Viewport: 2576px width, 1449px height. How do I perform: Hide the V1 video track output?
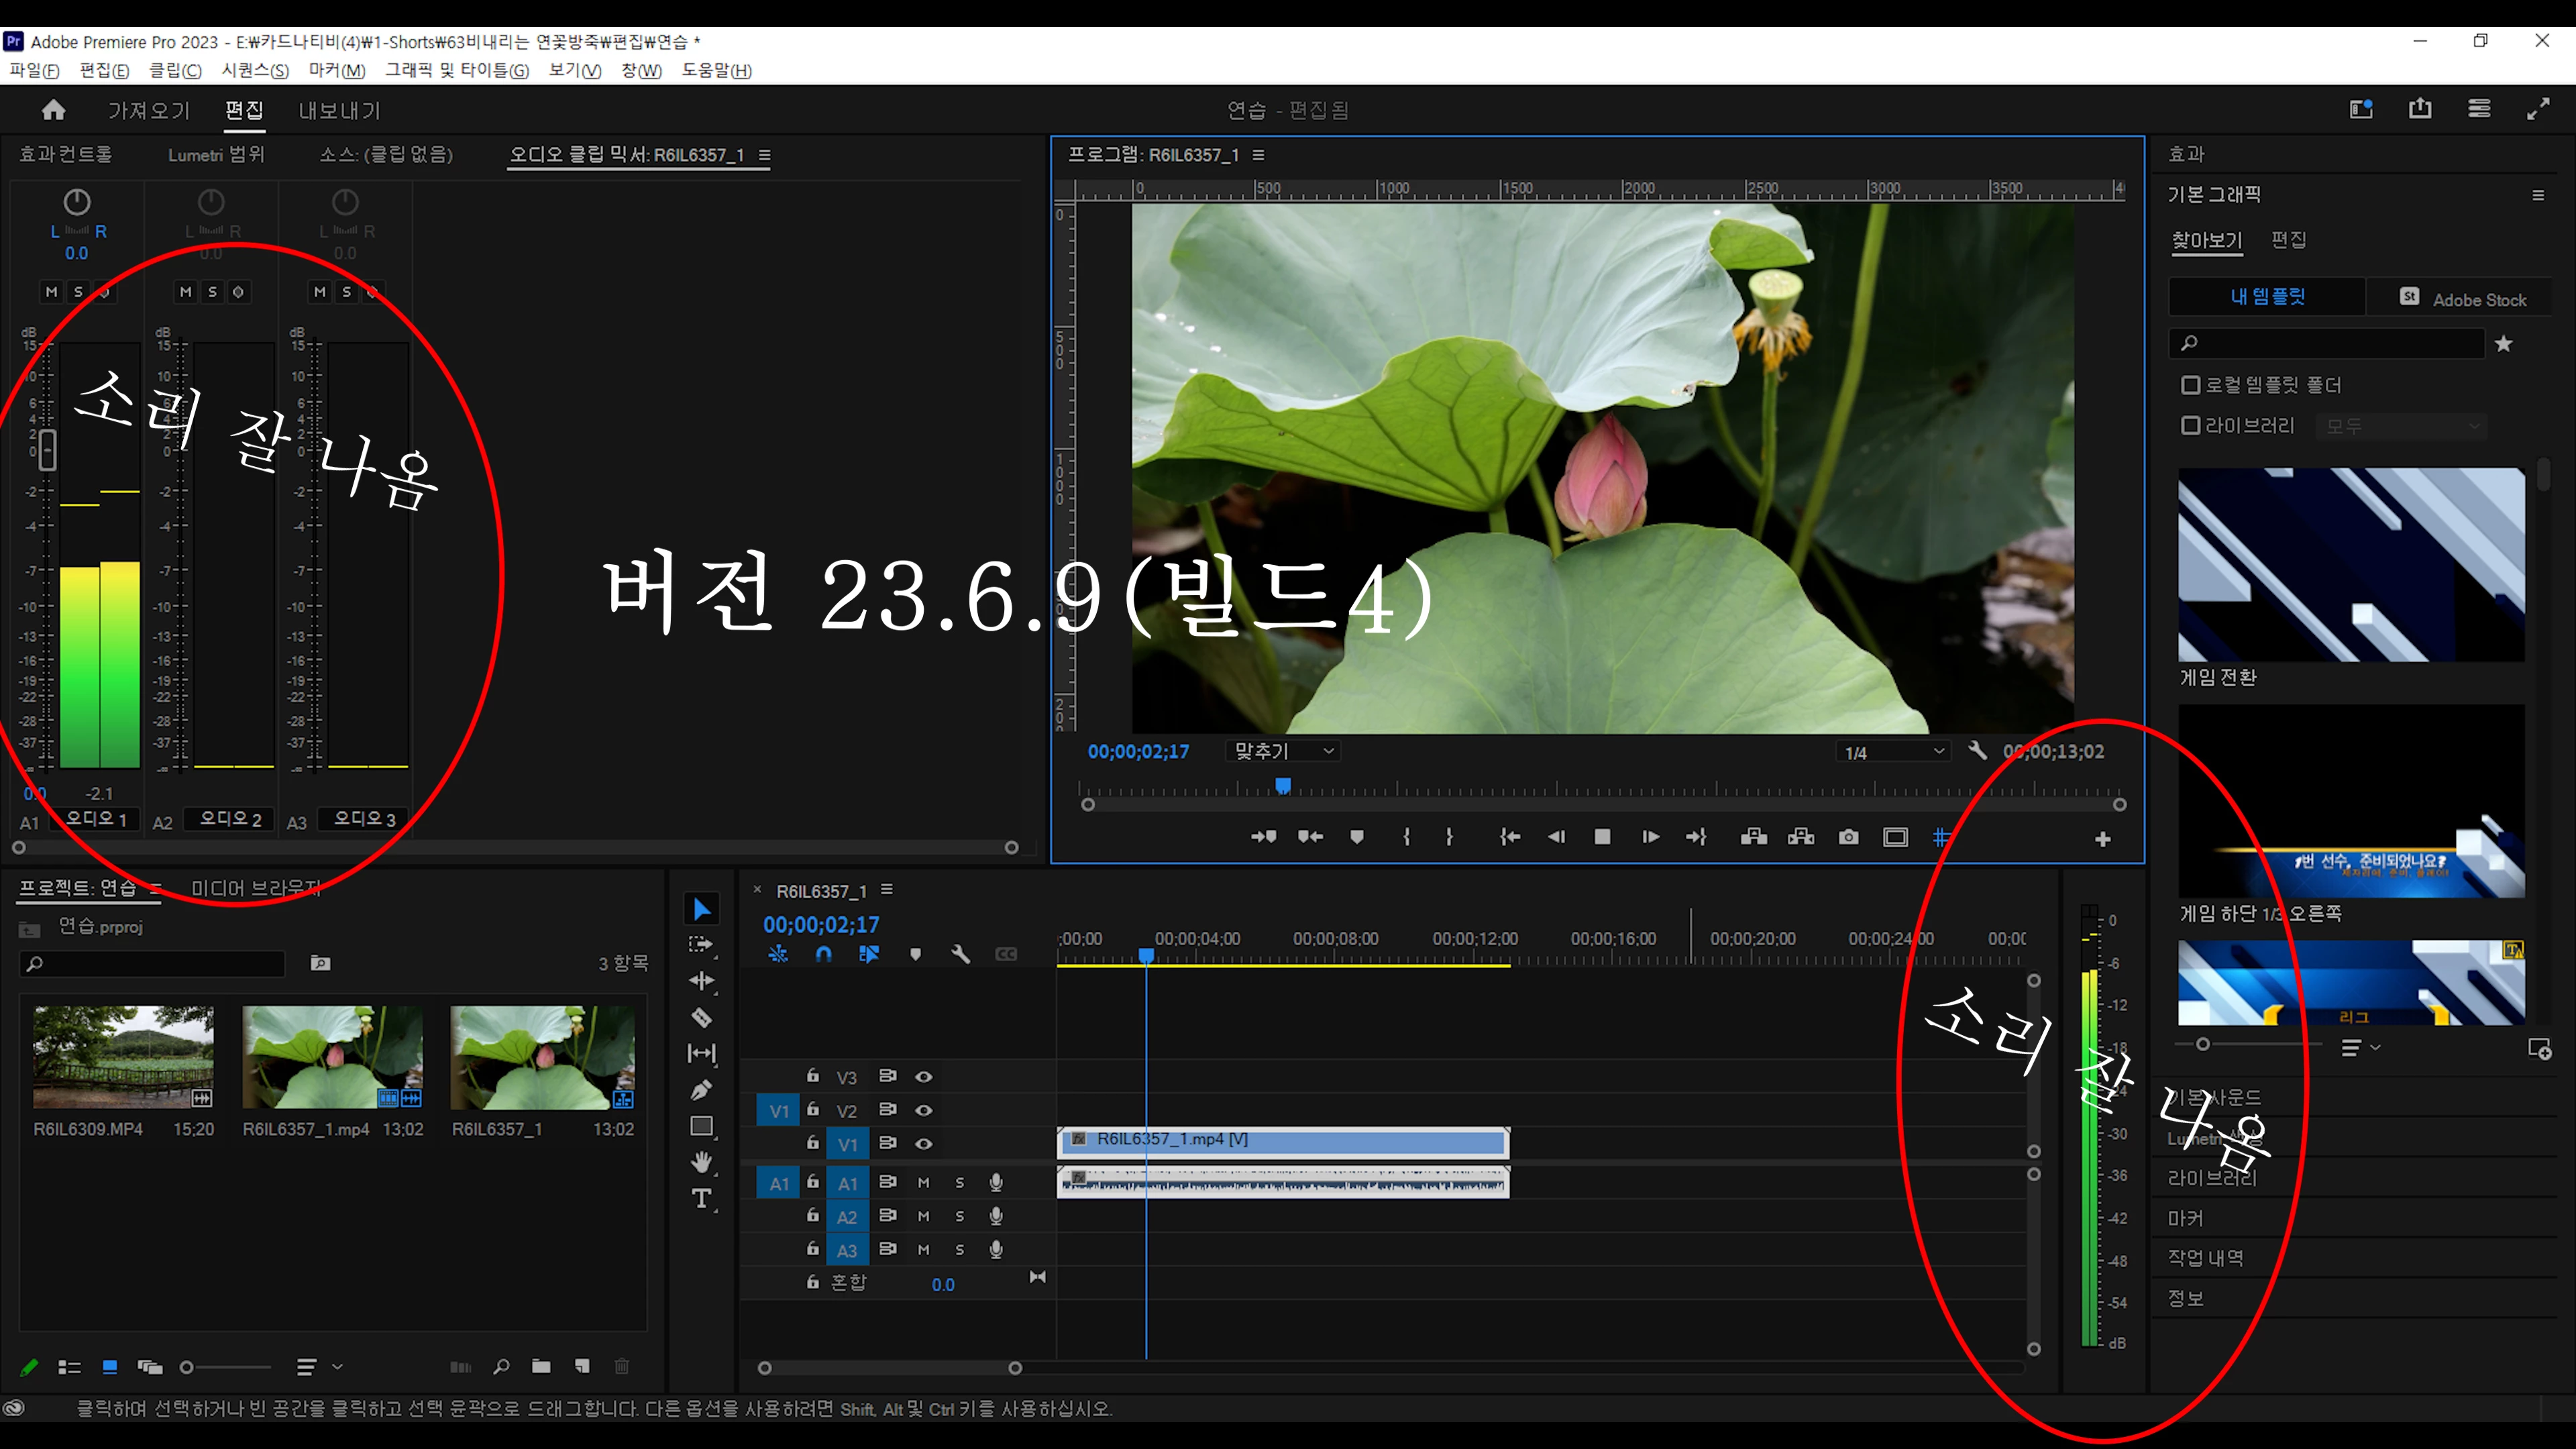tap(924, 1144)
